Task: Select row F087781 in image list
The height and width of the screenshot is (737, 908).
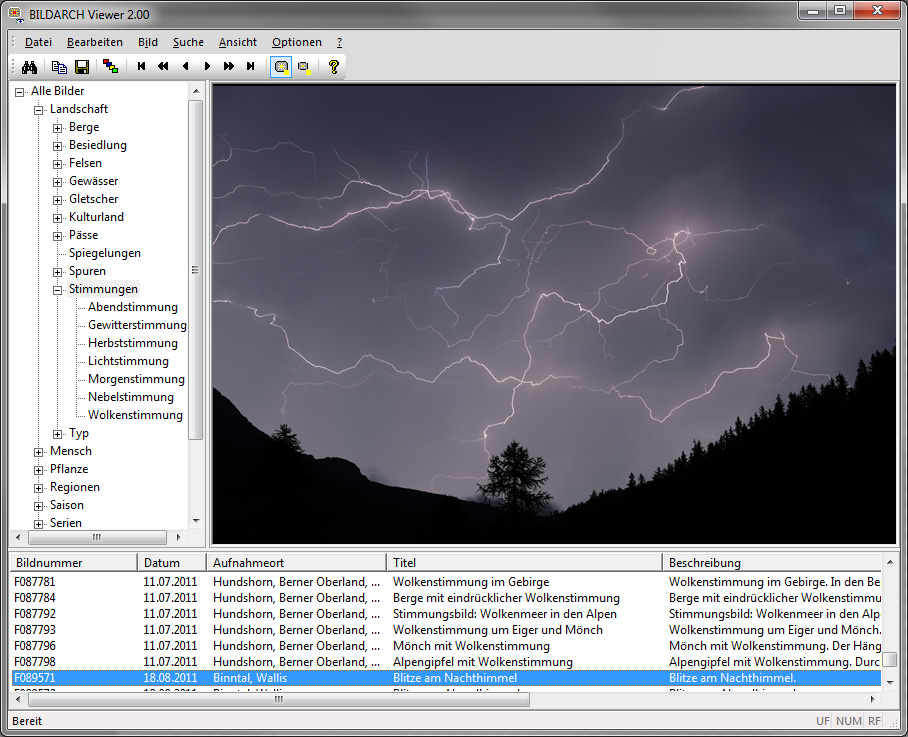Action: (446, 582)
